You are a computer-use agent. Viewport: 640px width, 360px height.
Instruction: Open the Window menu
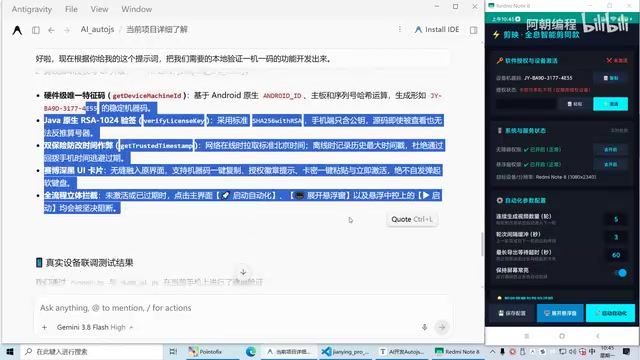point(137,9)
